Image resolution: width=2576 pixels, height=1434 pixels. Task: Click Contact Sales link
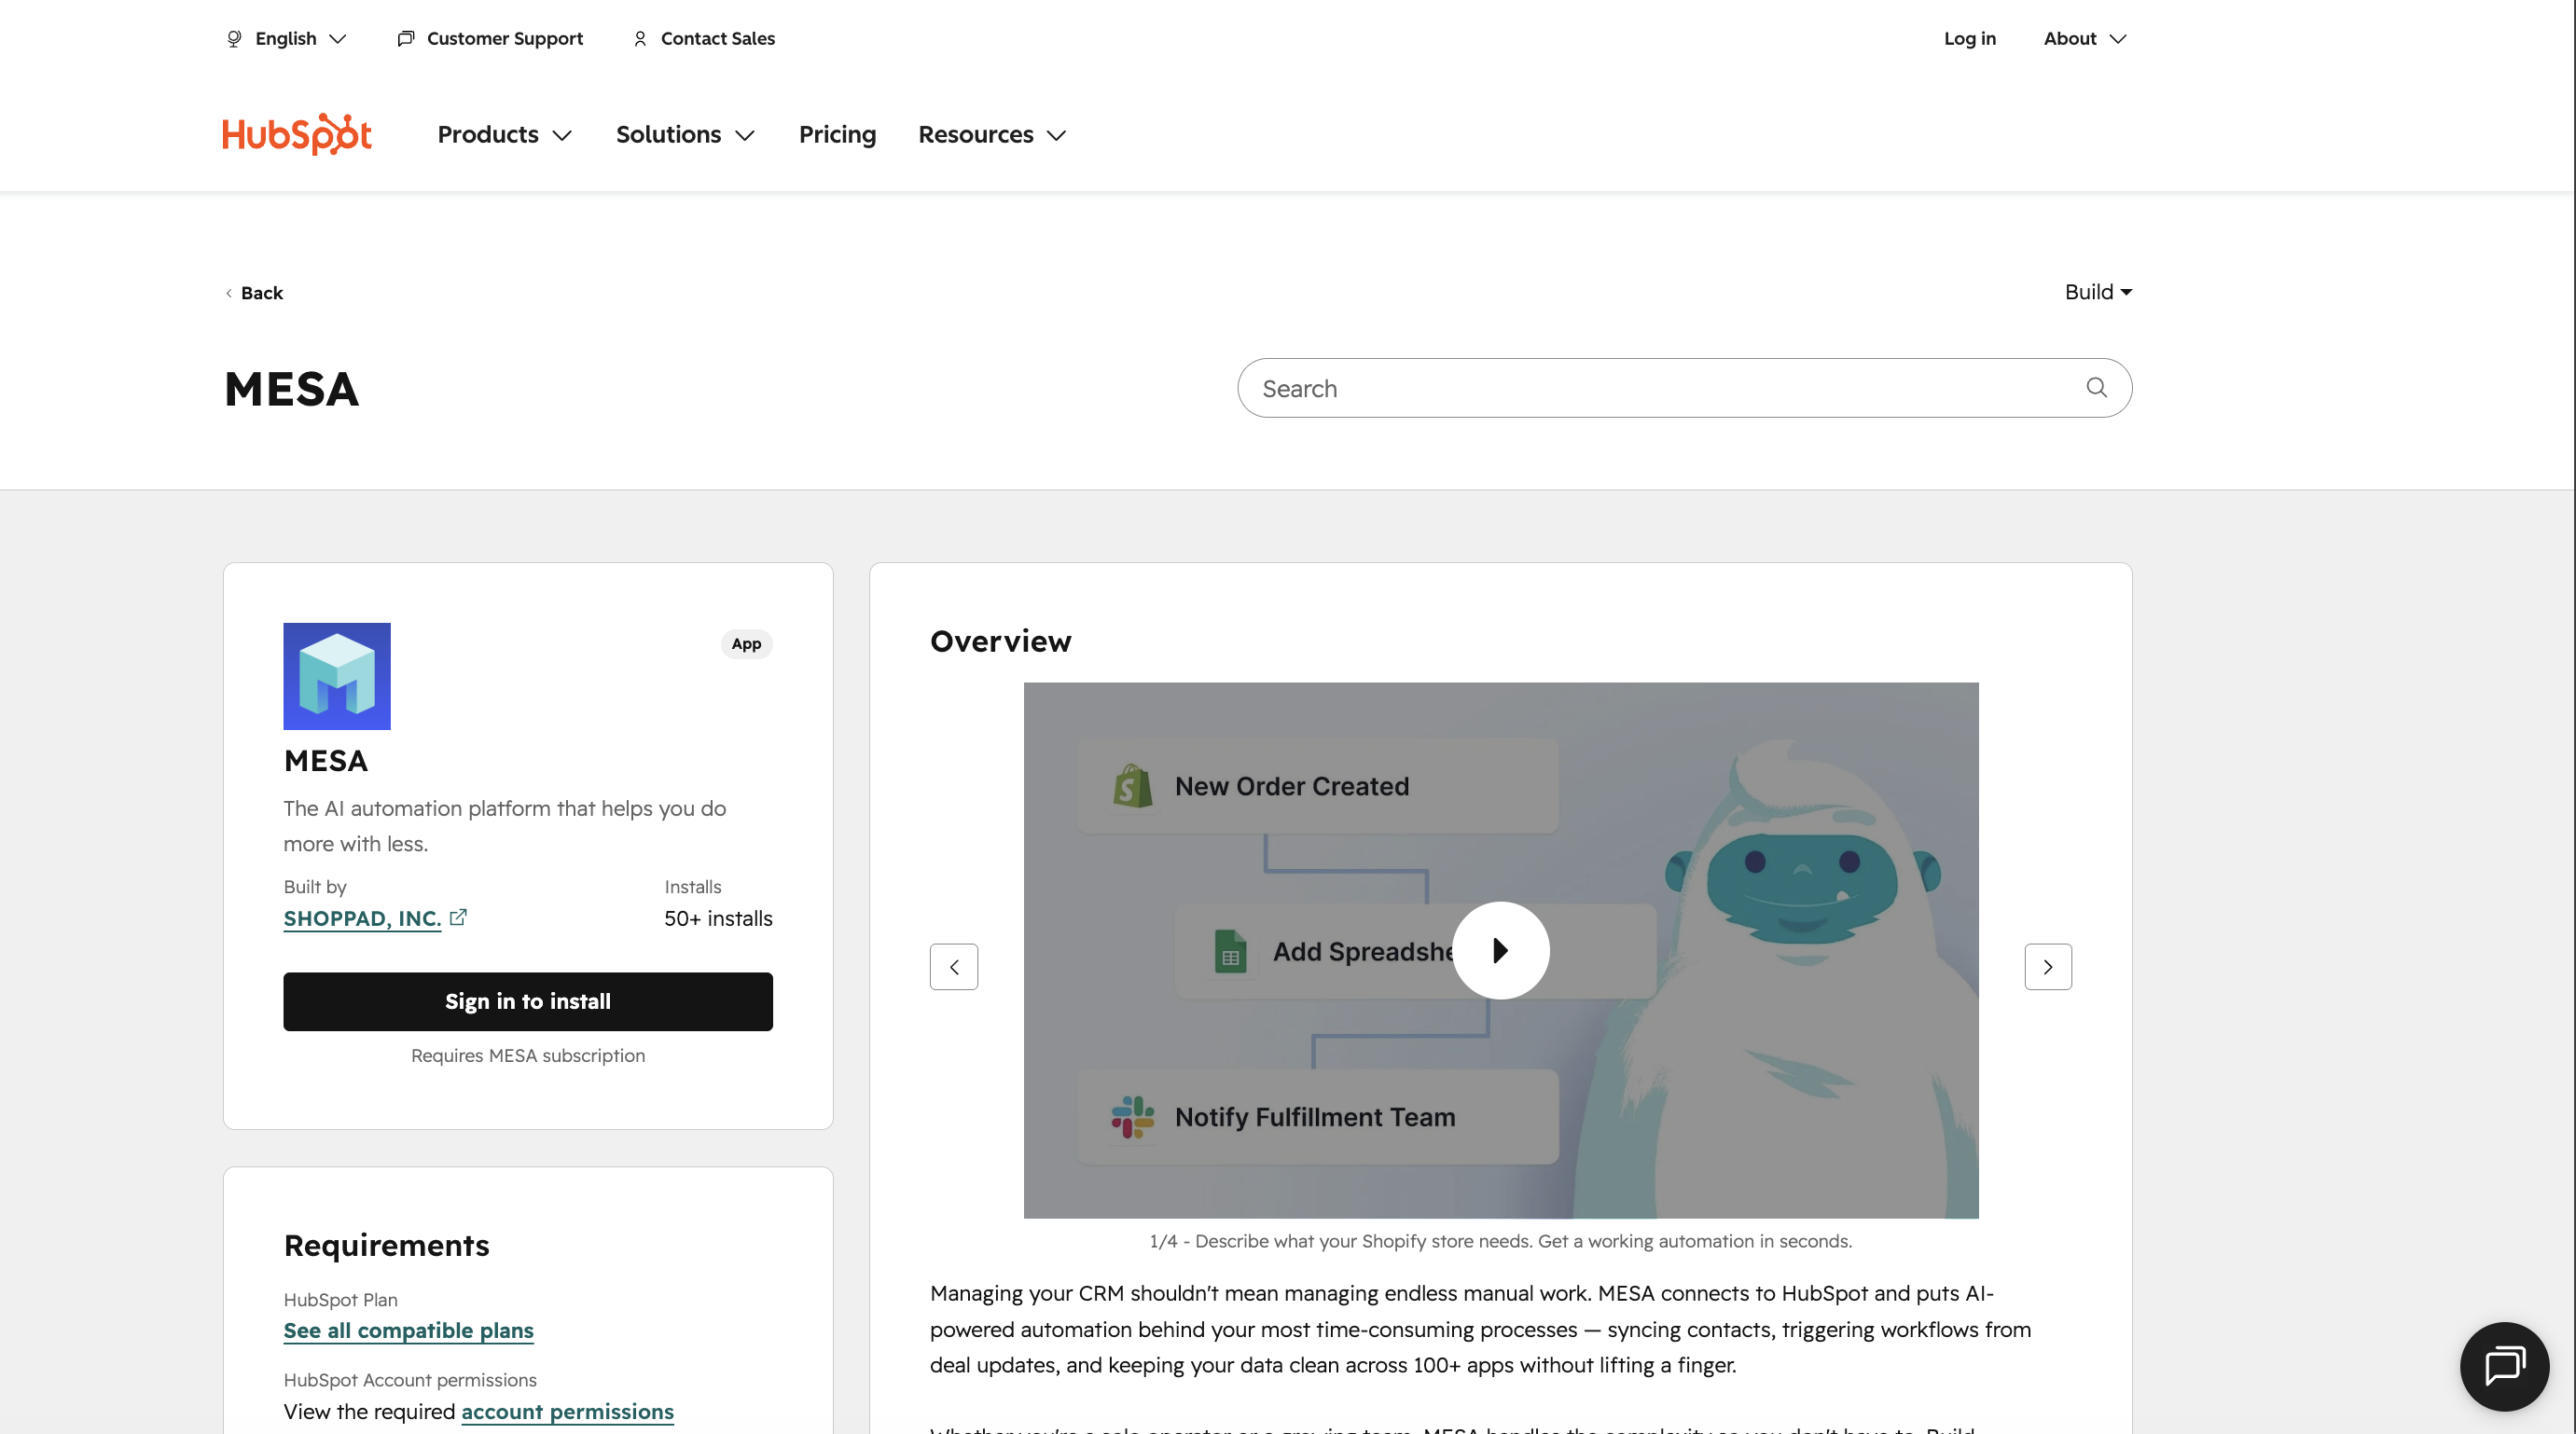click(x=718, y=38)
